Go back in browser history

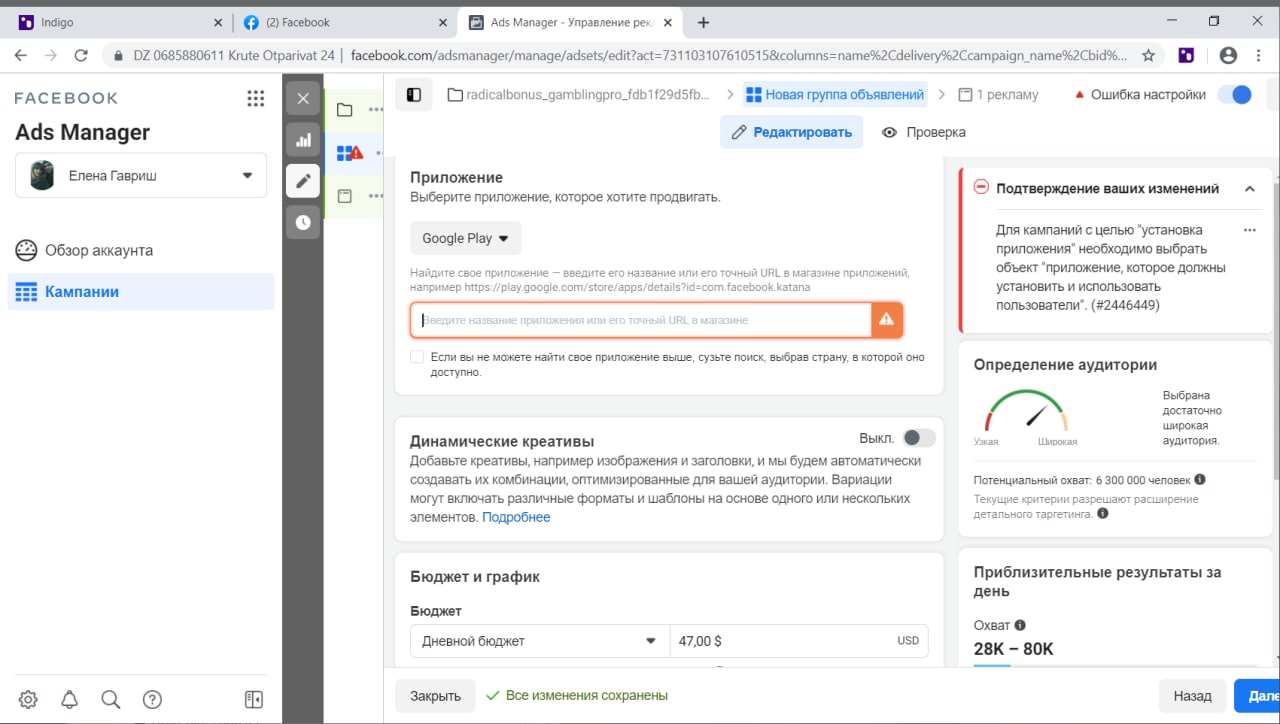(x=21, y=55)
